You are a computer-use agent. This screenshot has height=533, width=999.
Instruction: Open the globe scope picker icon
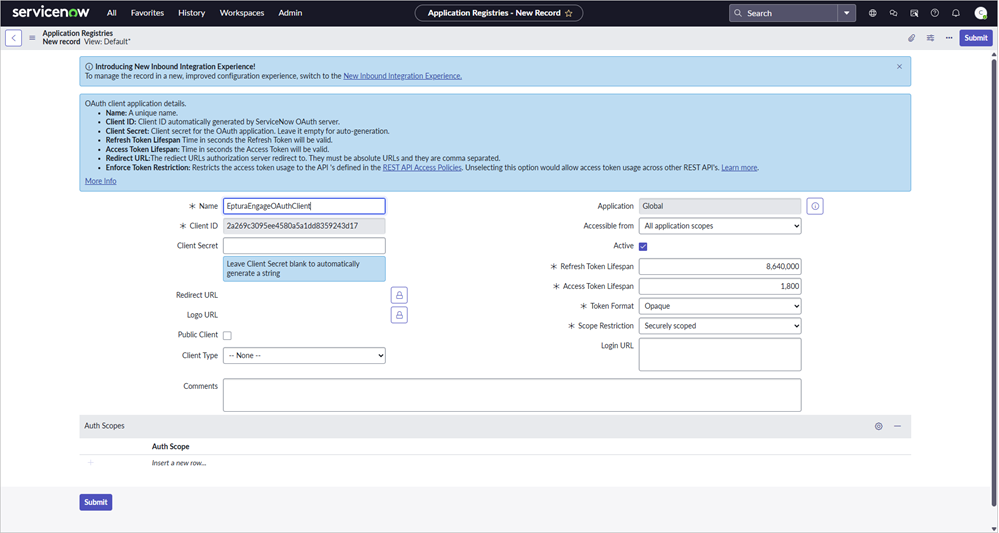(872, 13)
